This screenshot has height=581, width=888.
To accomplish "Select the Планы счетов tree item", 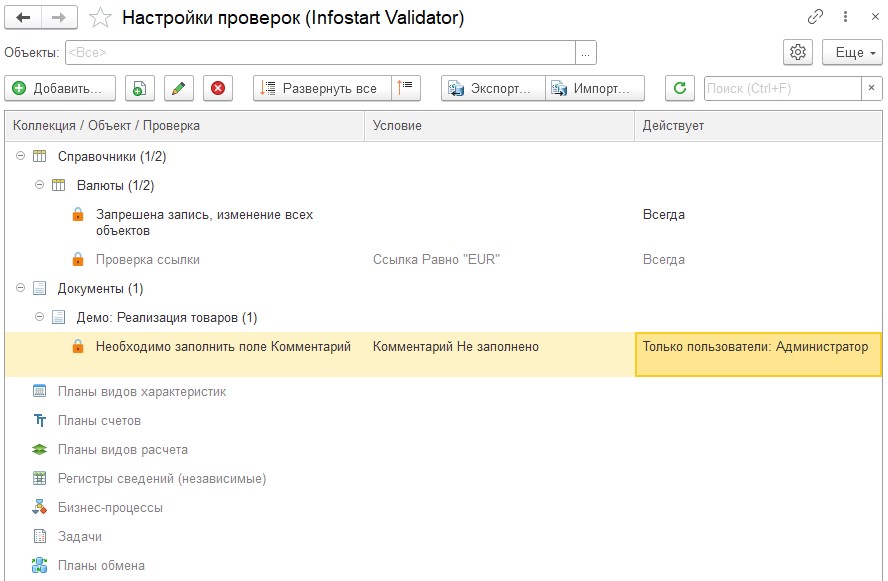I will 99,421.
